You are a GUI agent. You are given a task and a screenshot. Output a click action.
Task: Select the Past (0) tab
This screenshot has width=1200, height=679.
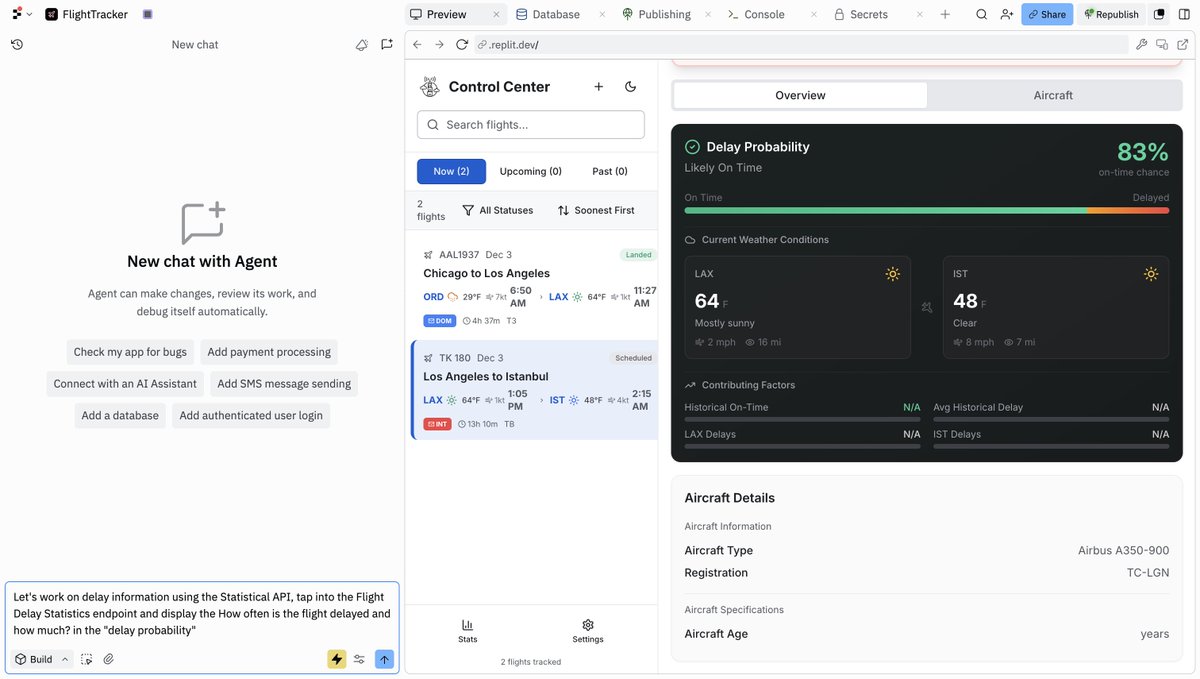coord(610,171)
